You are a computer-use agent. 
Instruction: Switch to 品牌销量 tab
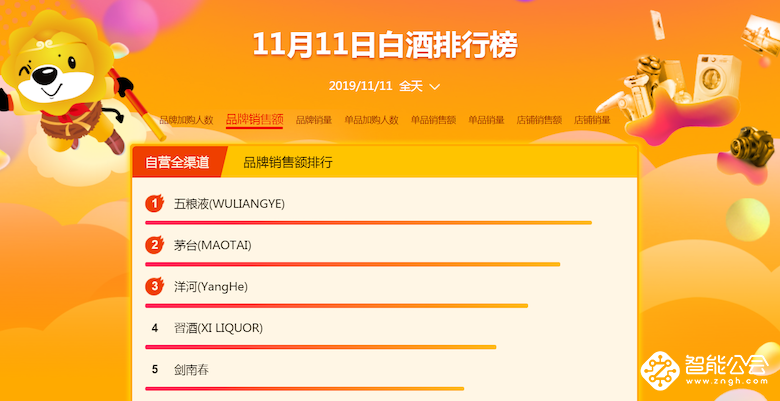314,120
